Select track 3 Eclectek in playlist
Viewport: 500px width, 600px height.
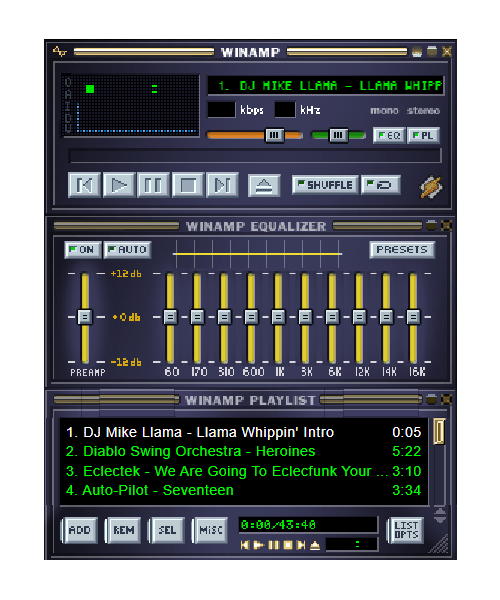[244, 471]
